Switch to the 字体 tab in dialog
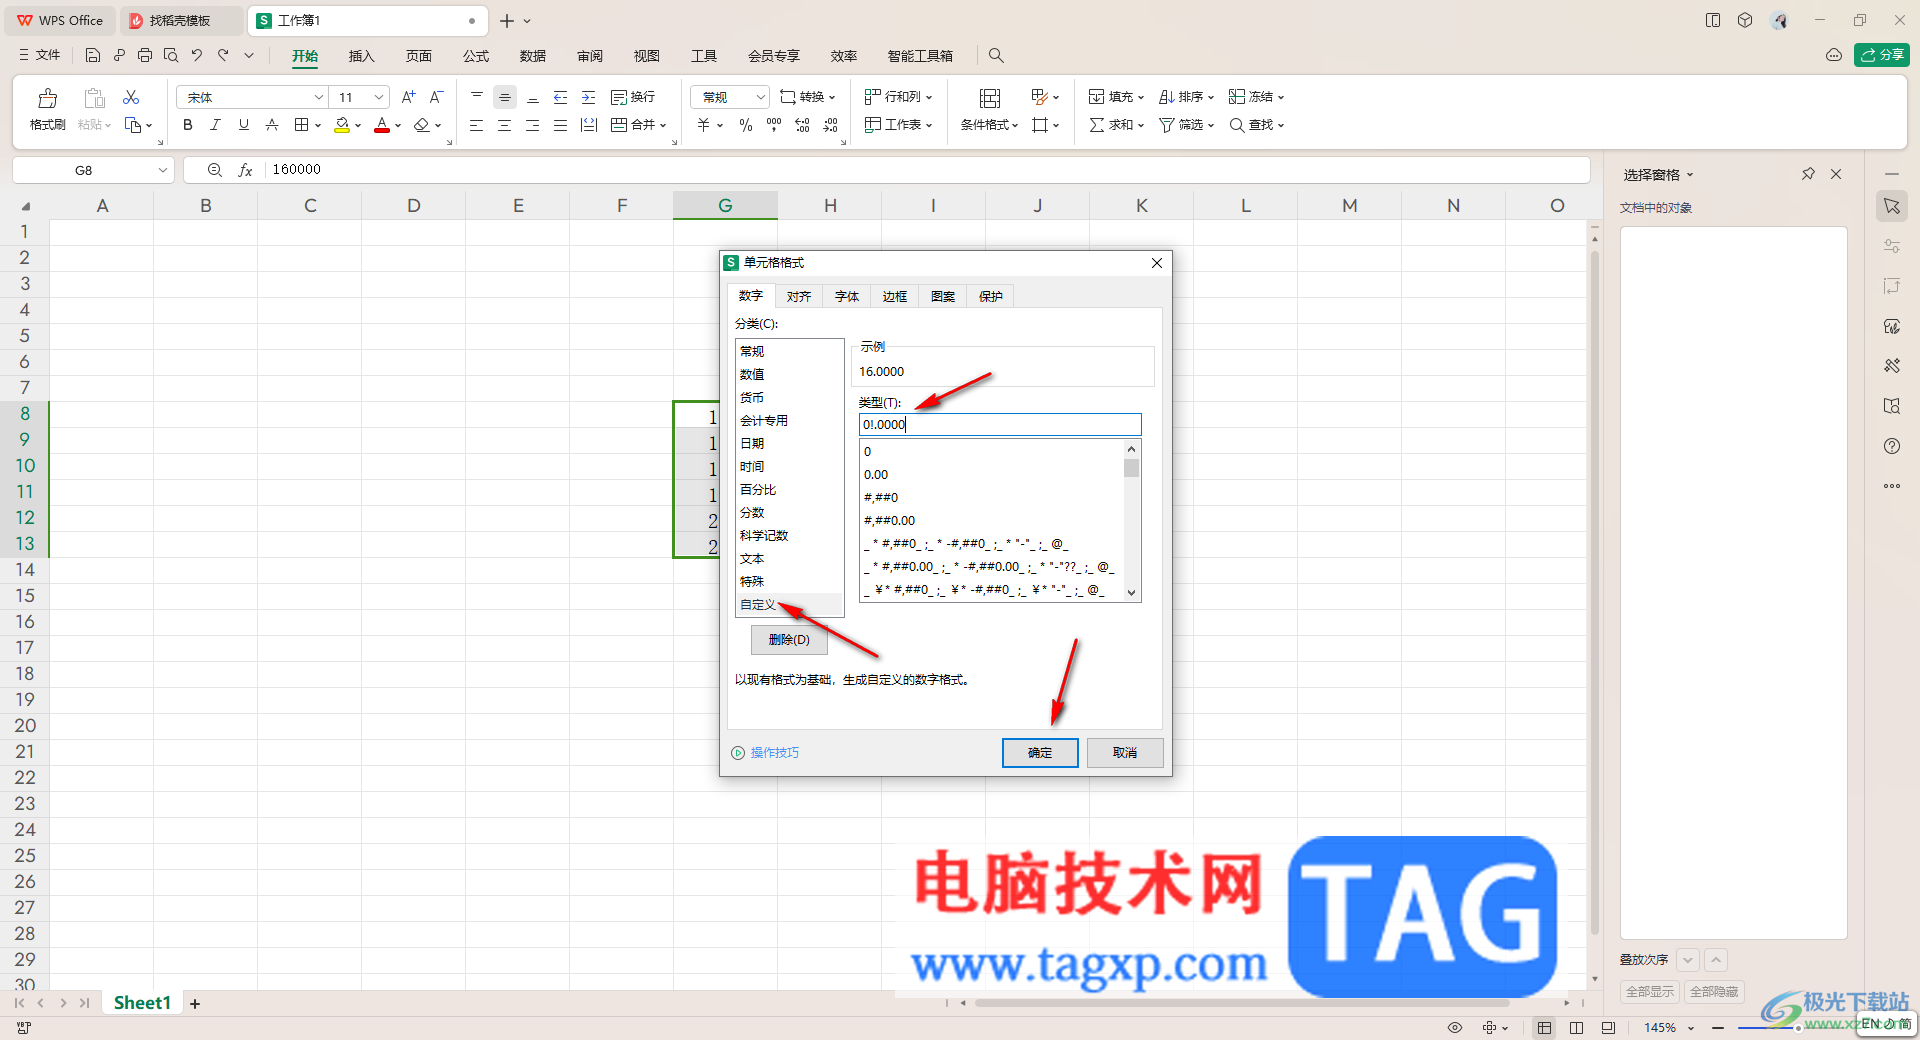The image size is (1920, 1040). click(847, 296)
